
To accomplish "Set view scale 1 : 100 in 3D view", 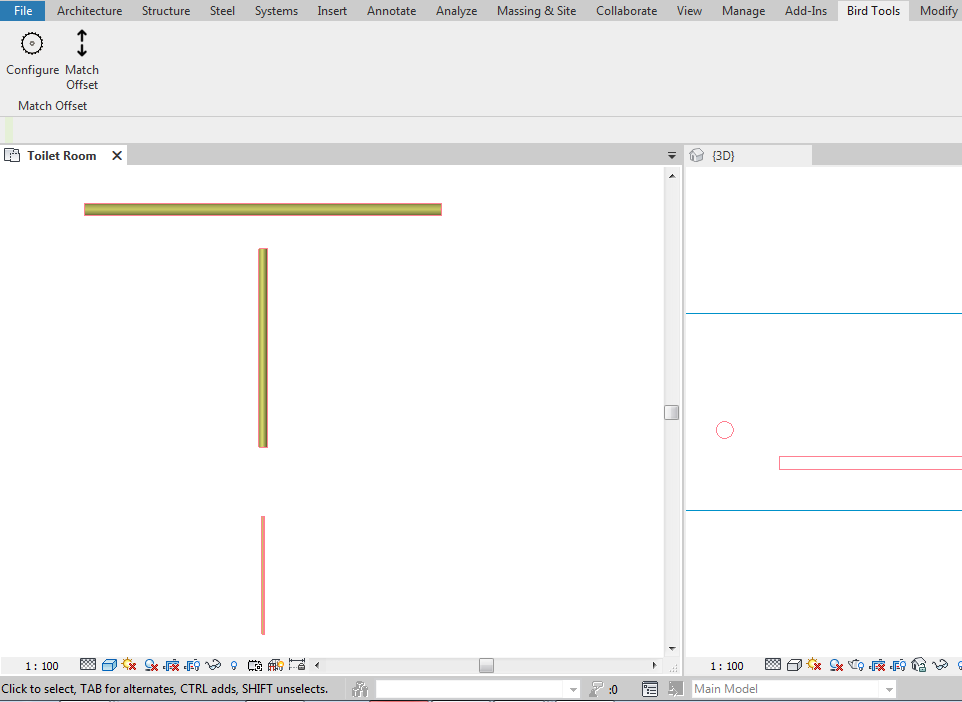I will 727,666.
